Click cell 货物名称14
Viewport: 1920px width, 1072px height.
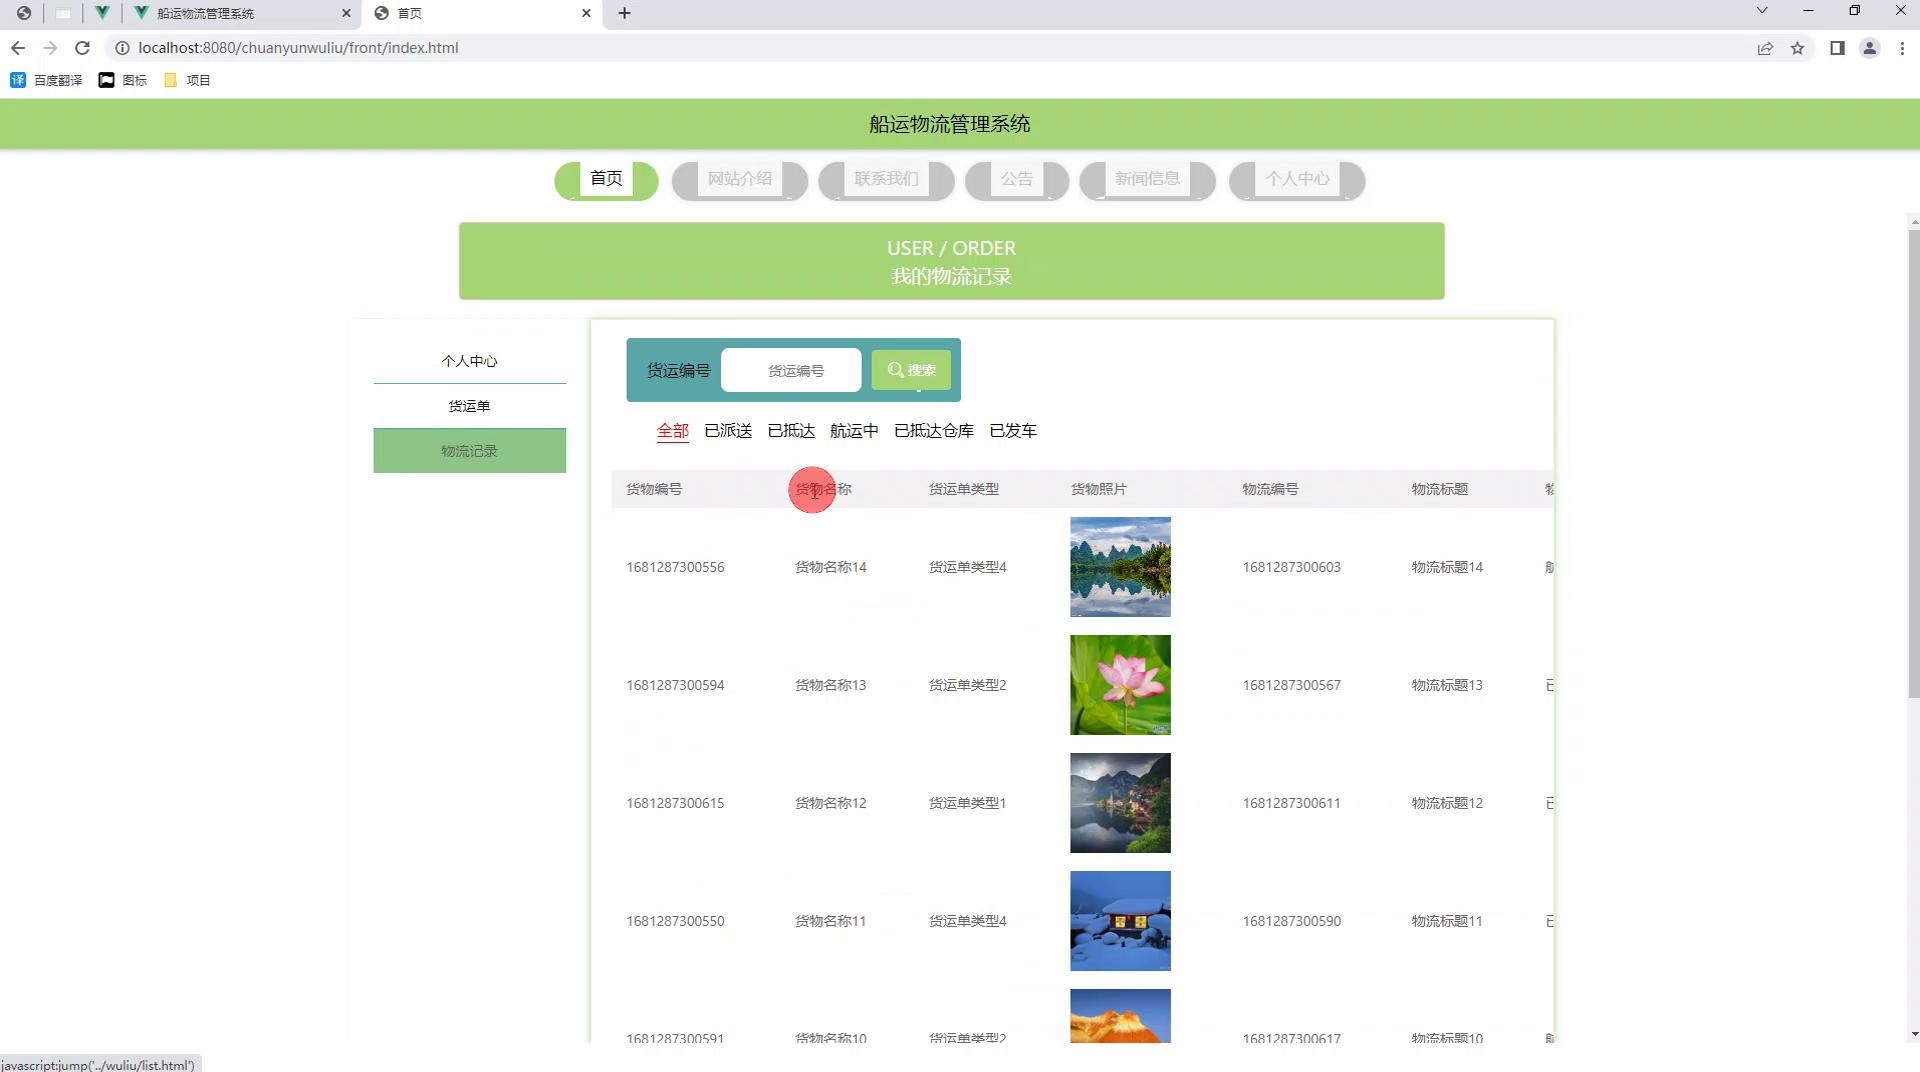coord(831,567)
